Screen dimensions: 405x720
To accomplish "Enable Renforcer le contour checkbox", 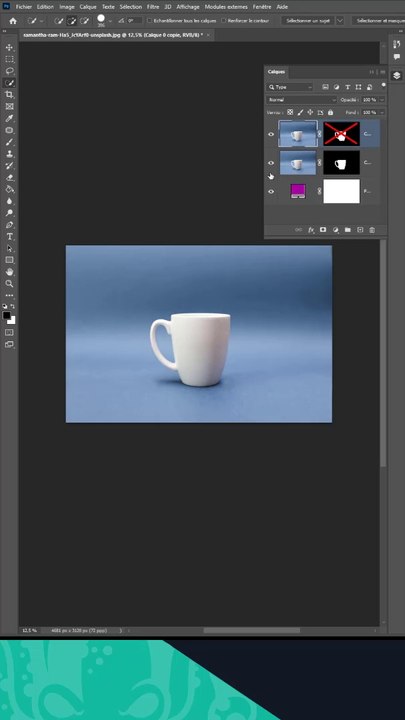I will click(x=224, y=21).
